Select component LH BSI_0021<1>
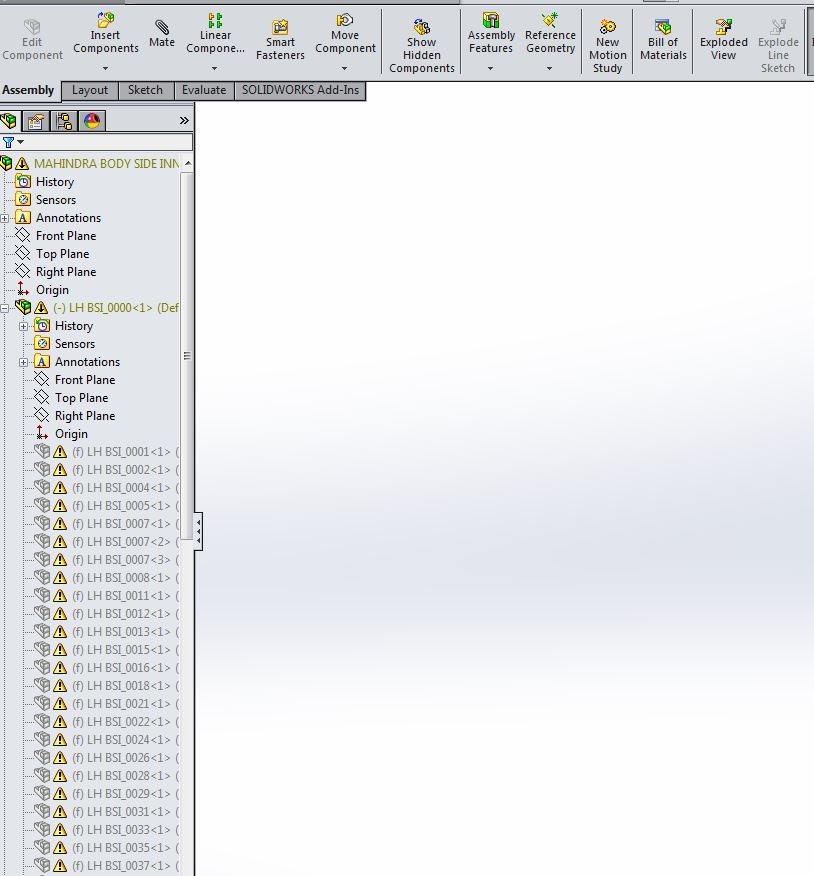This screenshot has width=814, height=876. pos(126,704)
